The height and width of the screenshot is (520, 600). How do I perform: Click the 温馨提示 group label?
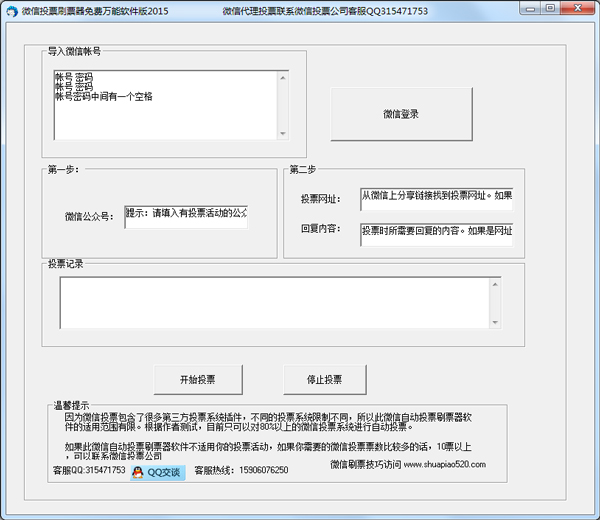72,406
